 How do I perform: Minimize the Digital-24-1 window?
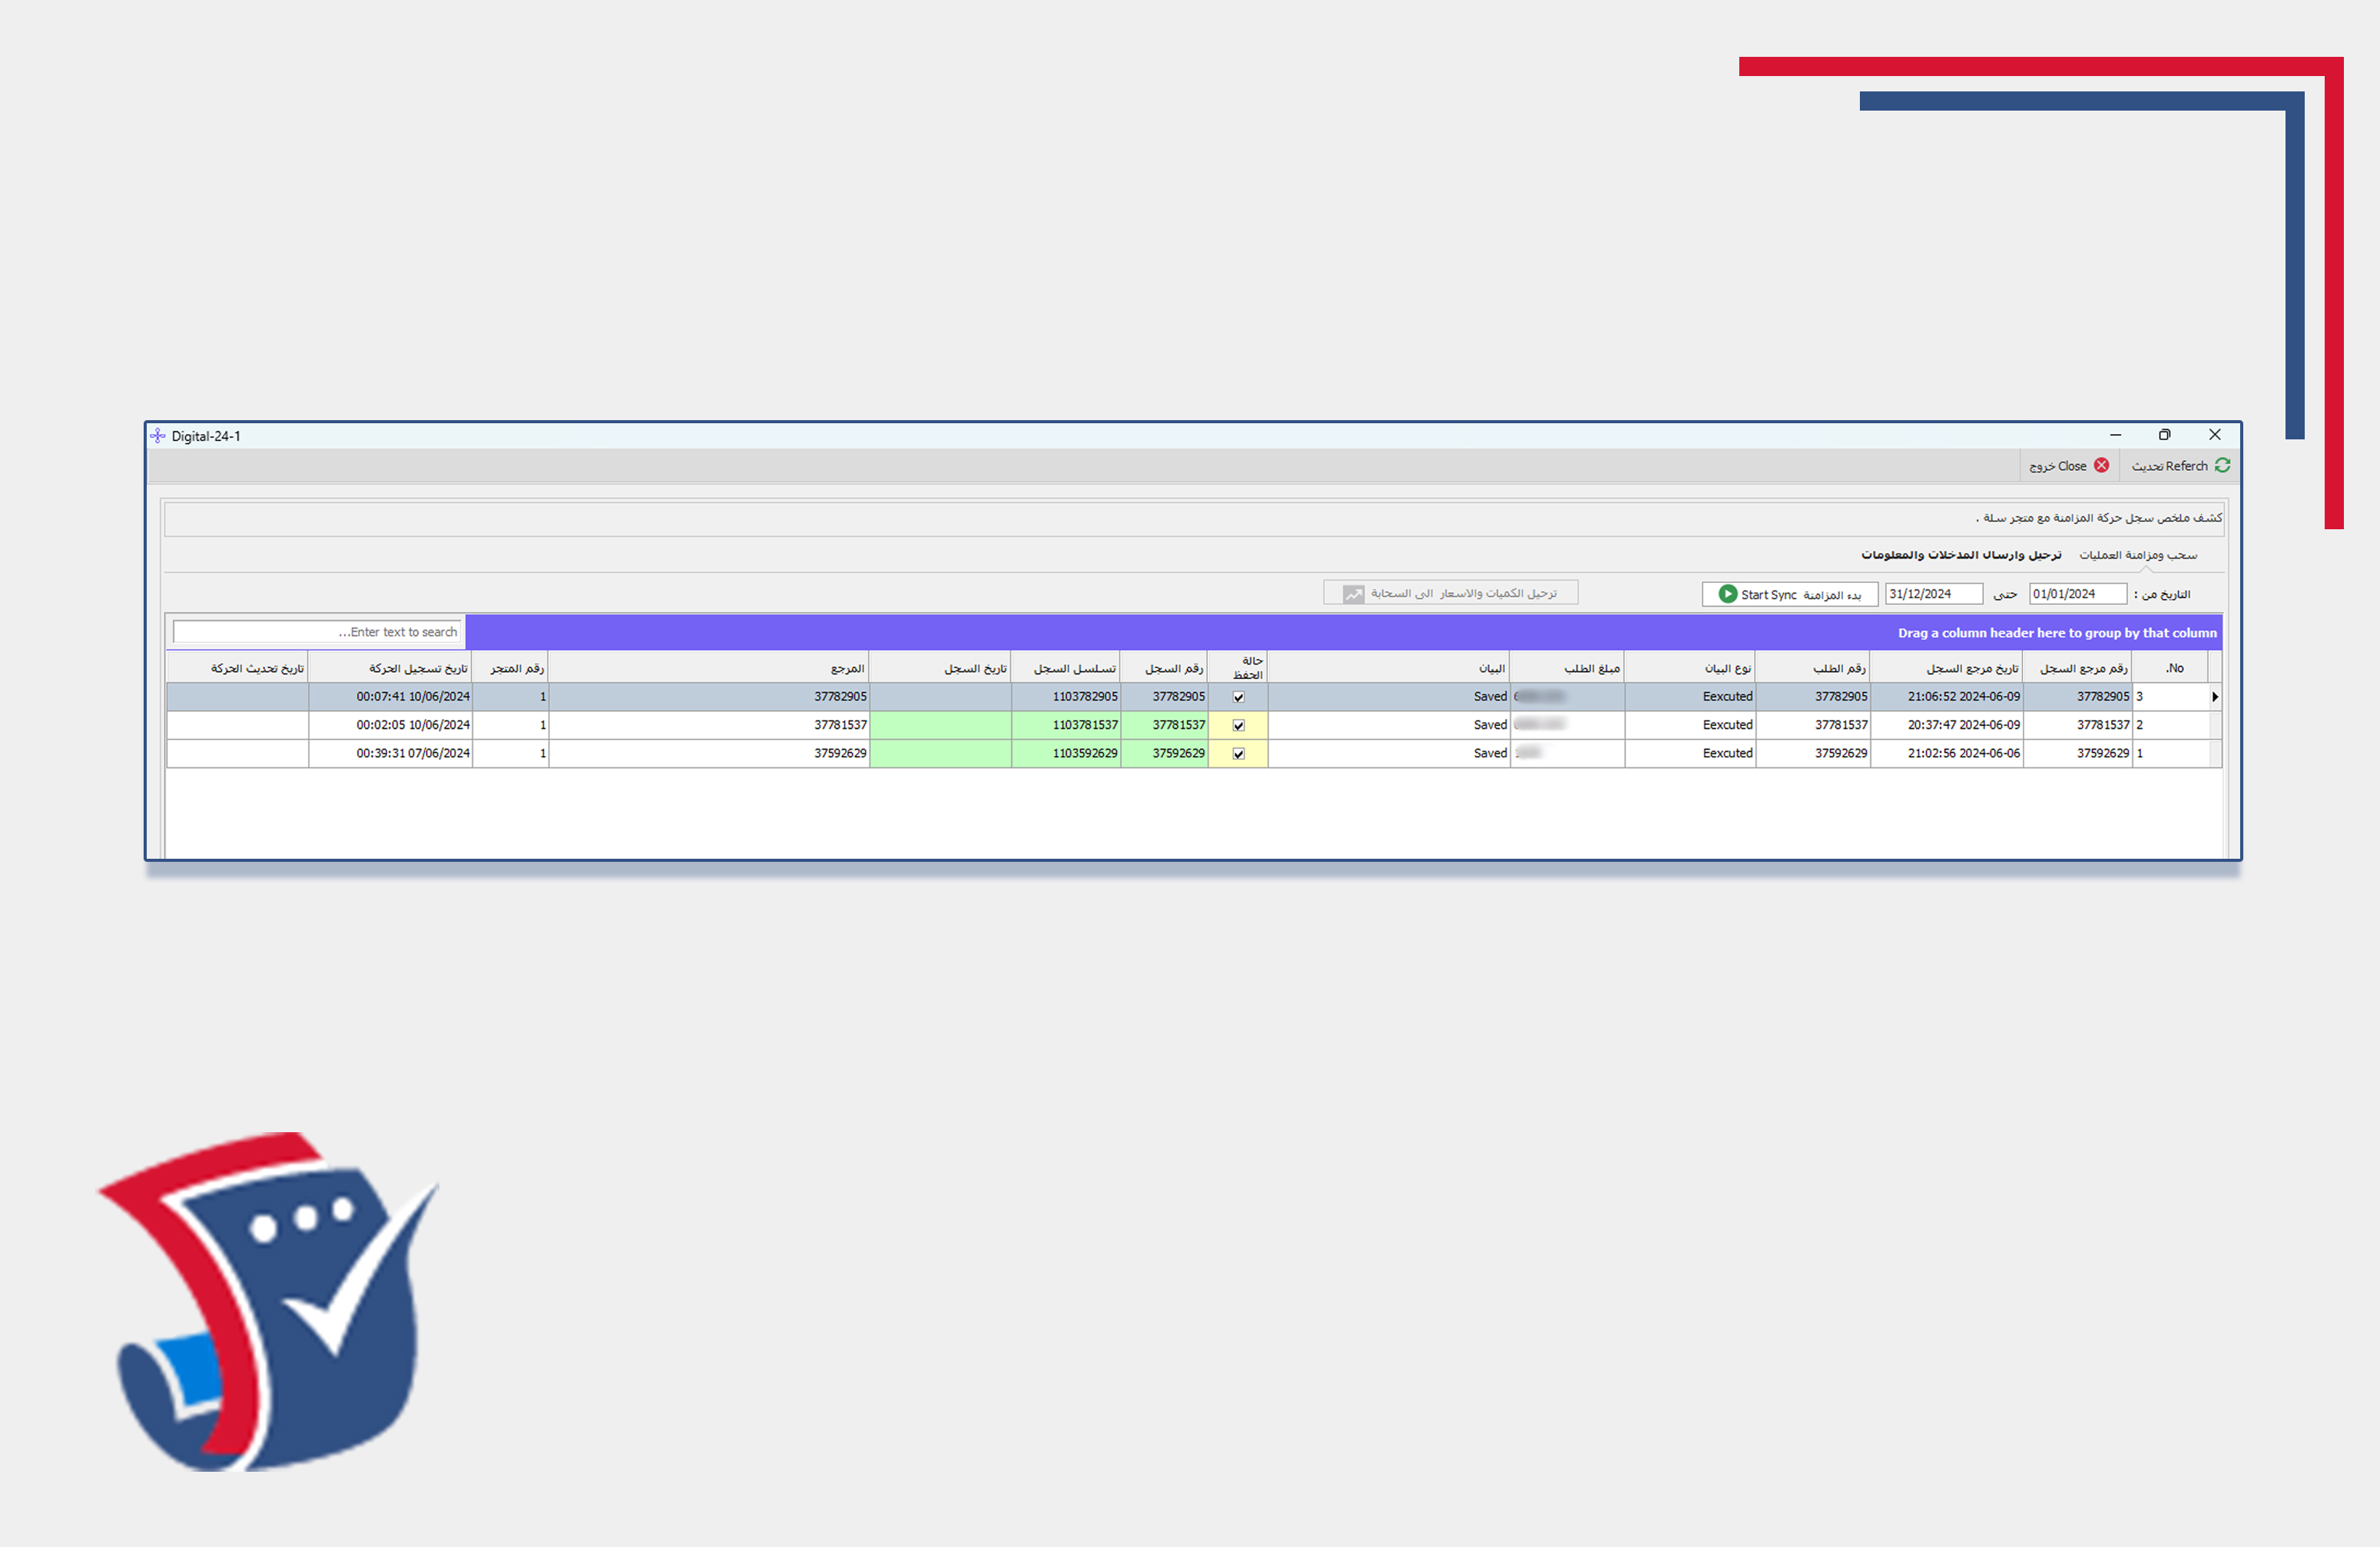click(x=2115, y=435)
